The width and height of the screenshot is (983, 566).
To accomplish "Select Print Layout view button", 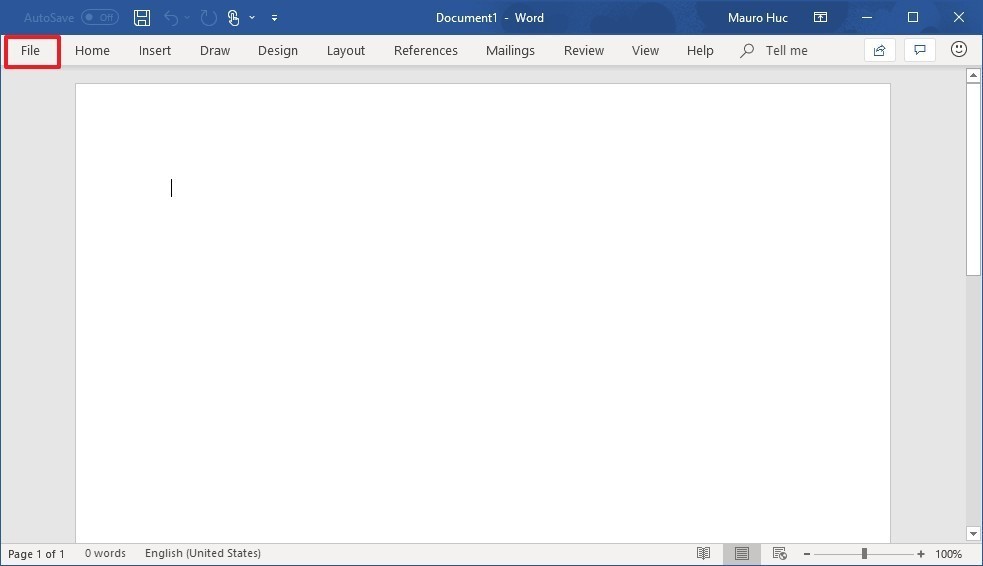I will pyautogui.click(x=742, y=553).
